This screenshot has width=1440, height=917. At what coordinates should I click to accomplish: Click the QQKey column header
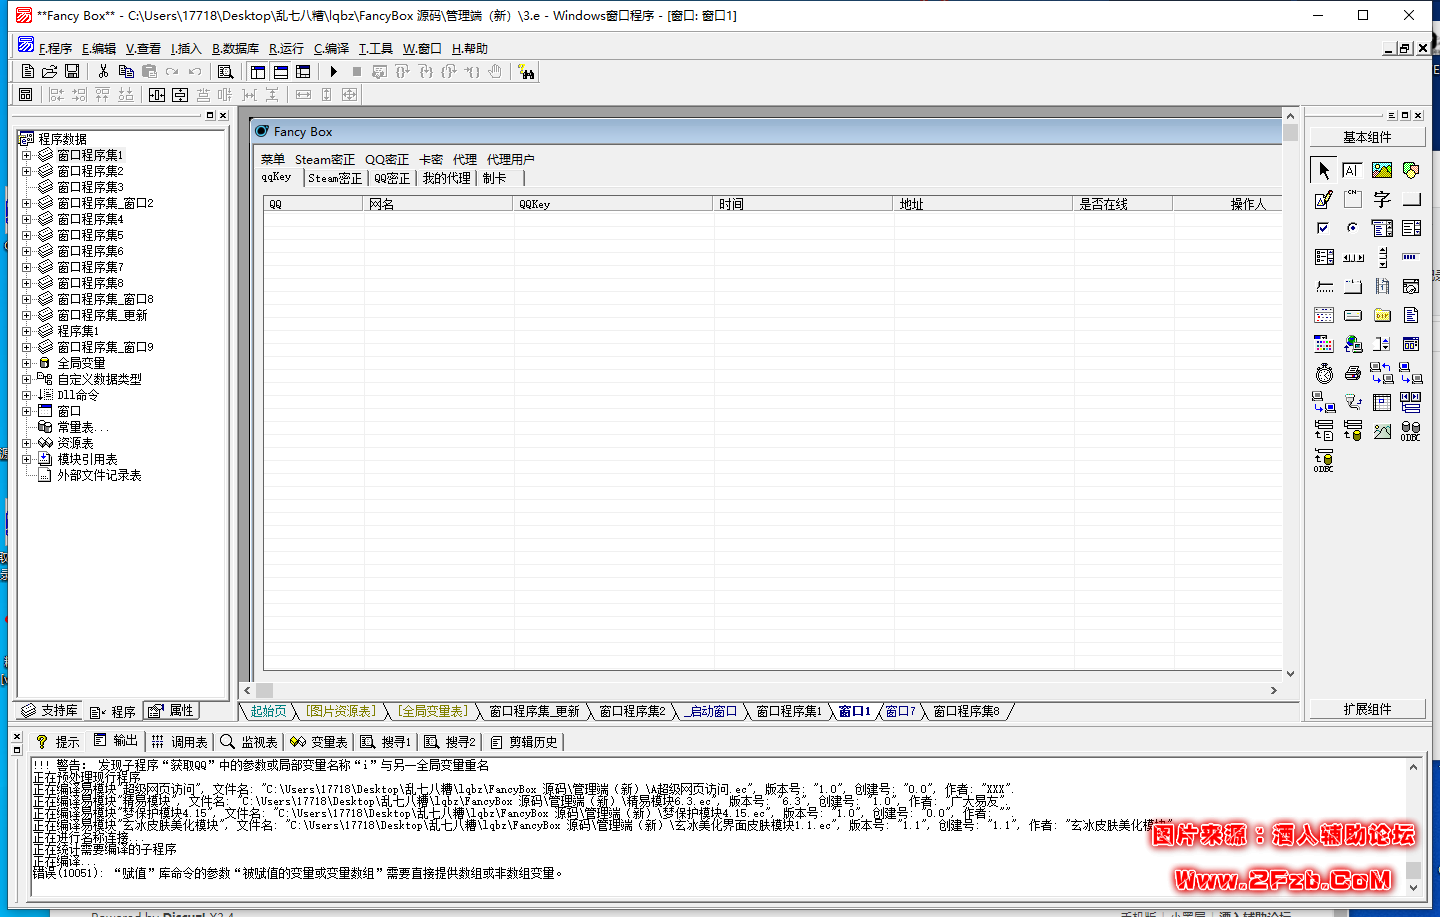coord(613,204)
